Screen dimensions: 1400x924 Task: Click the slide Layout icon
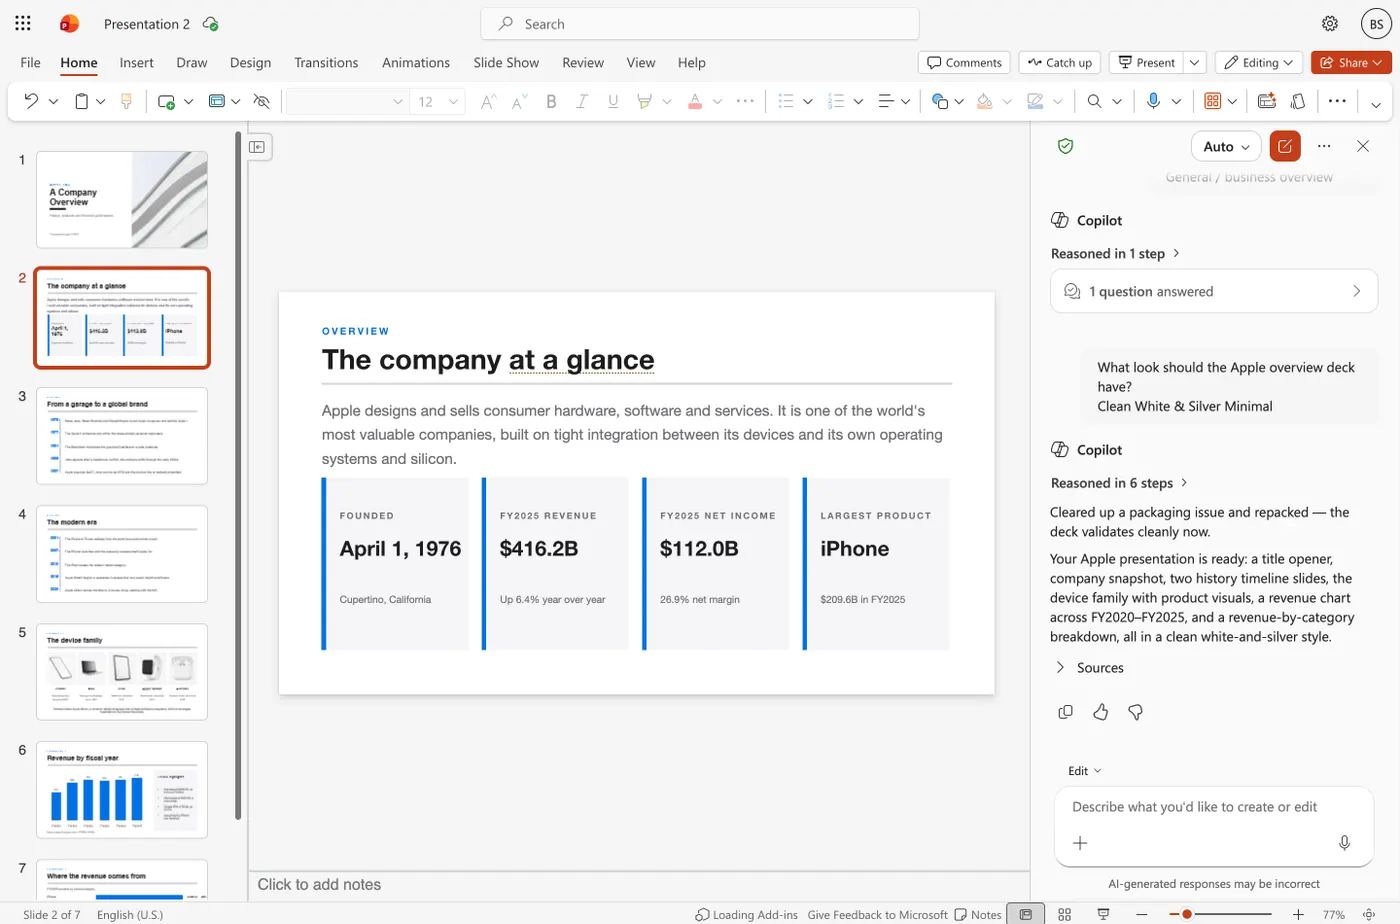coord(217,101)
